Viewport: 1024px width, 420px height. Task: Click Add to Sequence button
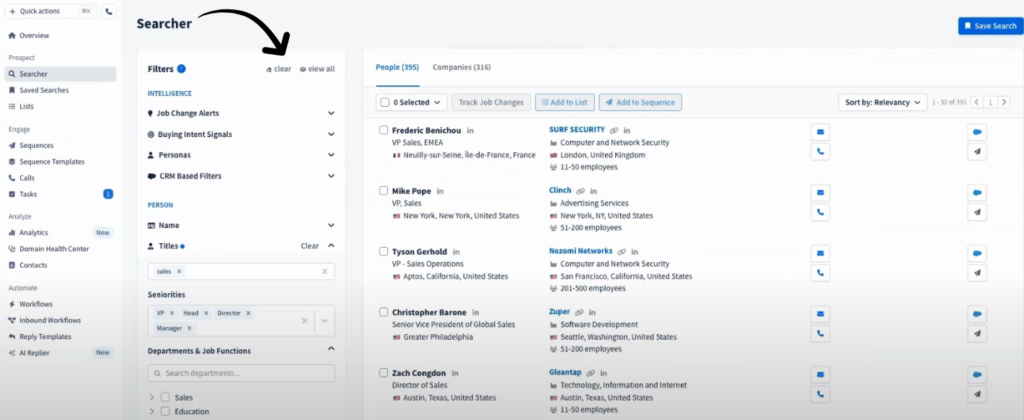coord(641,103)
